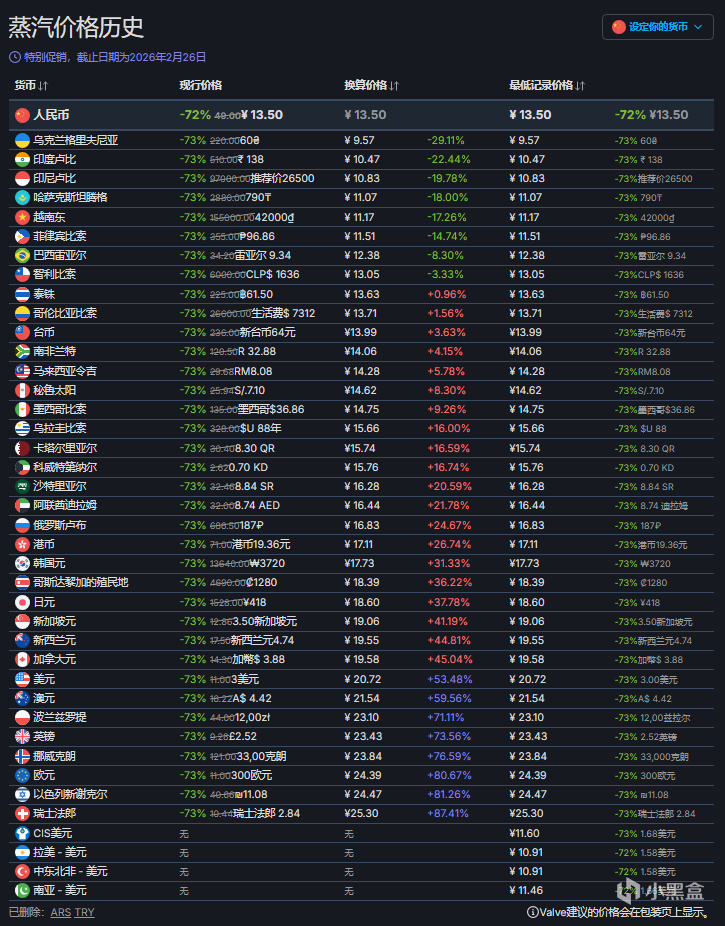Sort by the 最低记录价格 column header

pyautogui.click(x=547, y=86)
